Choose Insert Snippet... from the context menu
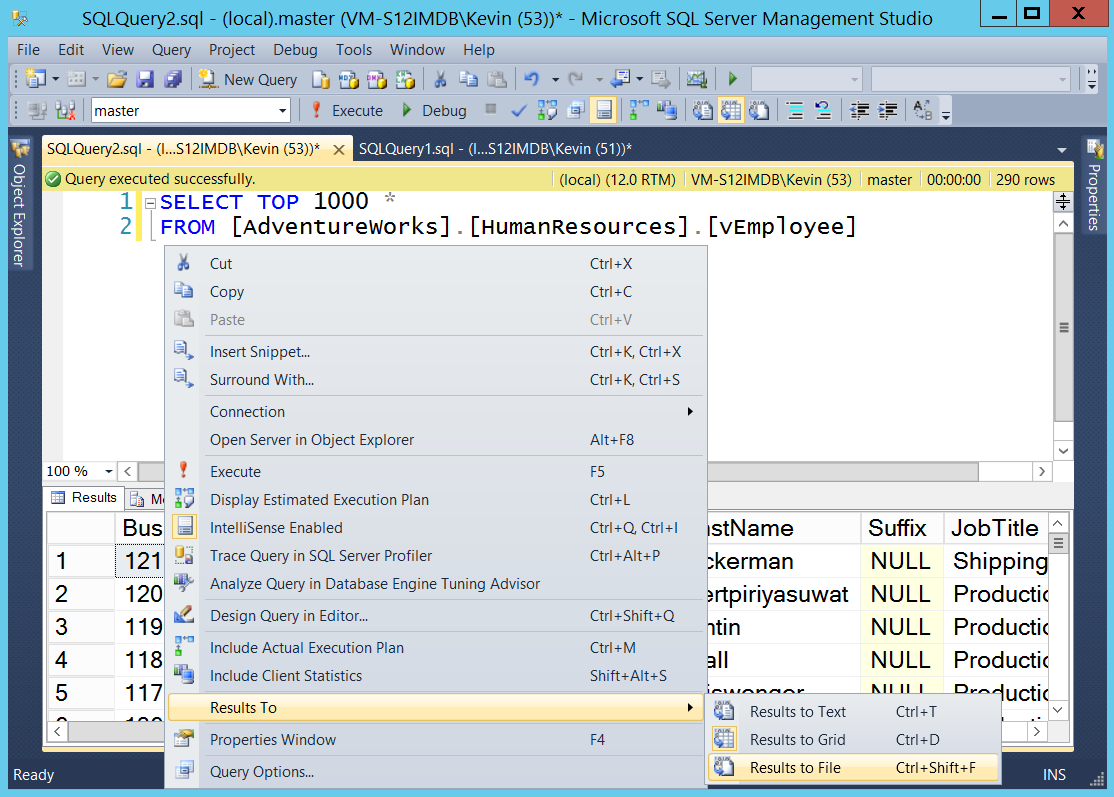1114x797 pixels. click(x=436, y=352)
